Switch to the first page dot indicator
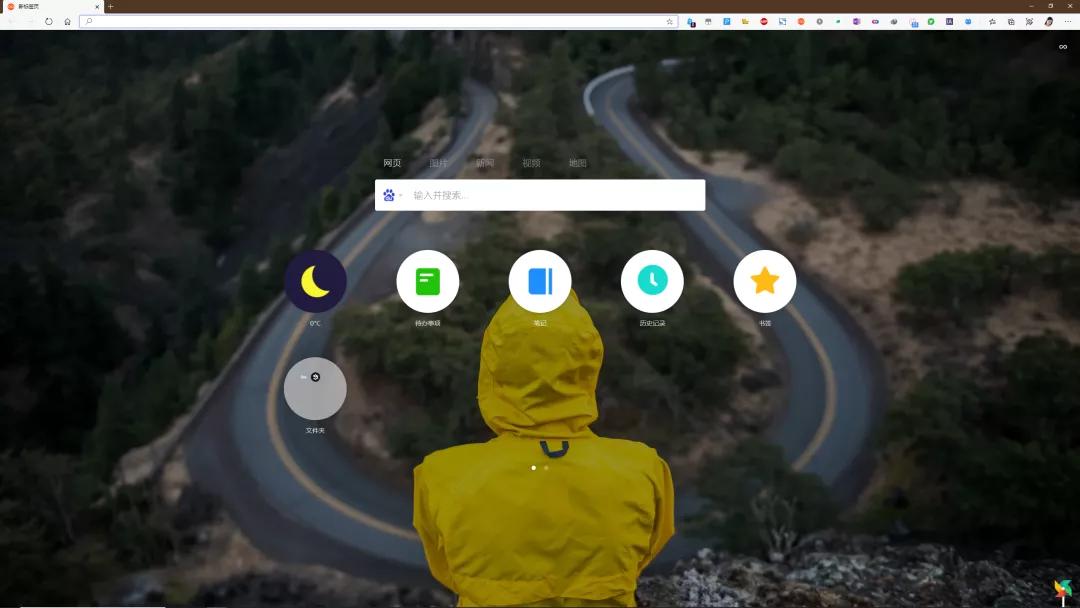 [x=534, y=468]
